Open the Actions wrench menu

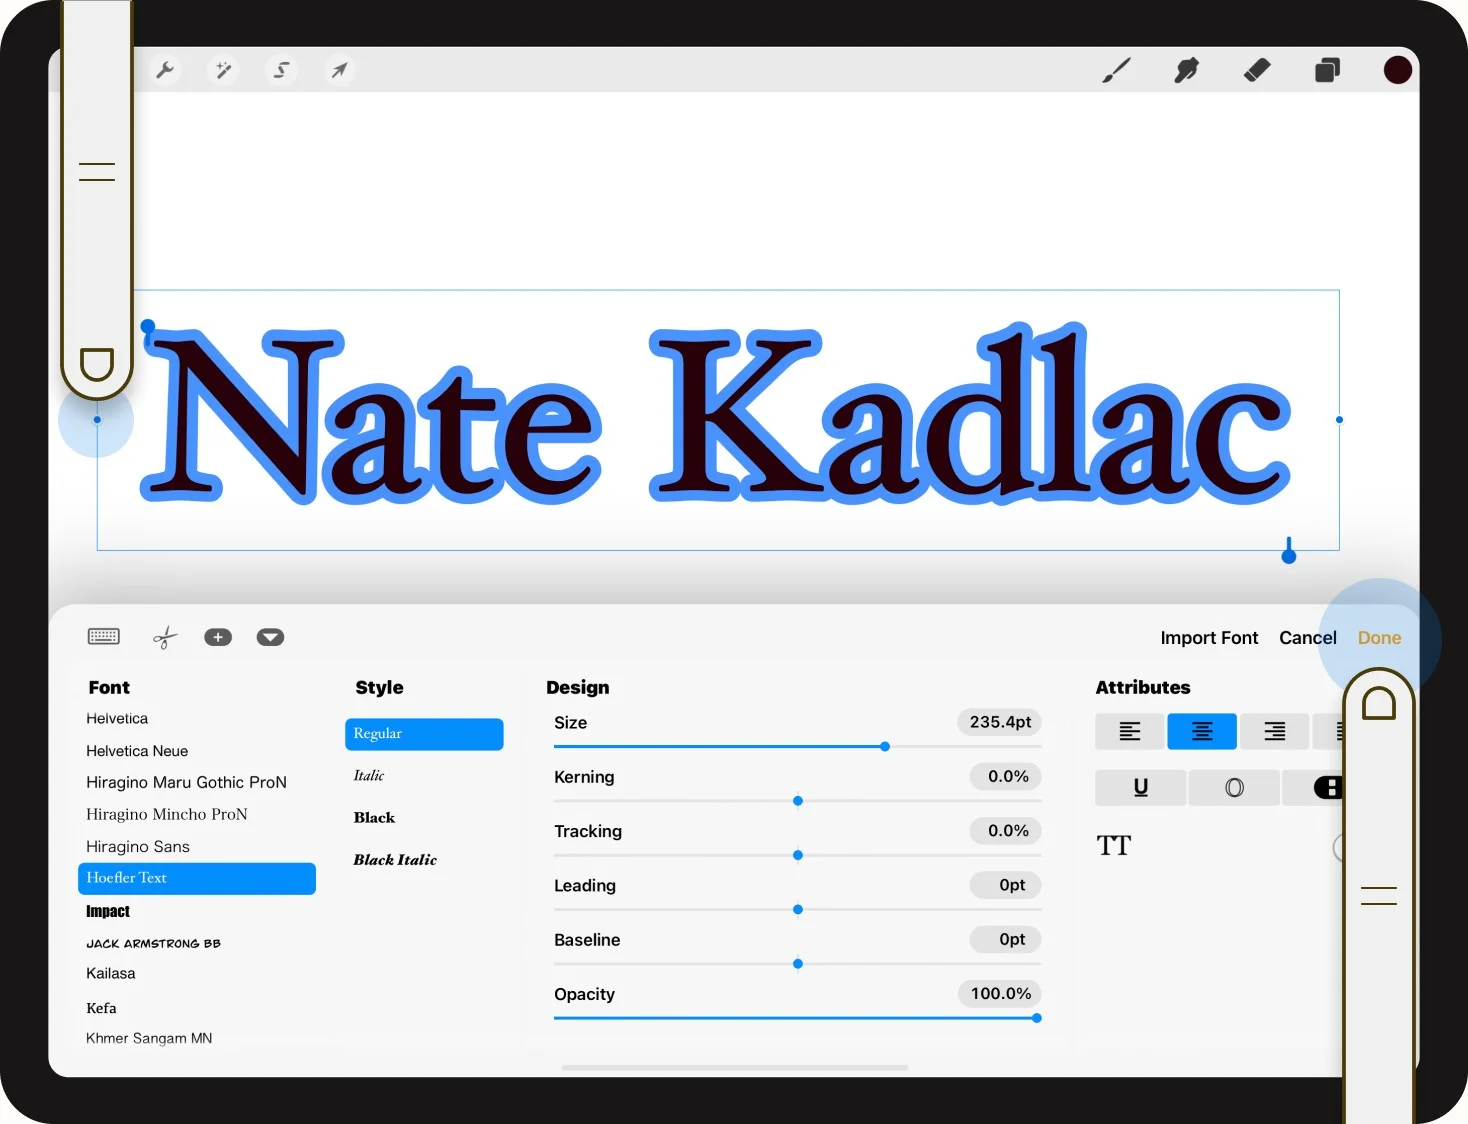(165, 70)
